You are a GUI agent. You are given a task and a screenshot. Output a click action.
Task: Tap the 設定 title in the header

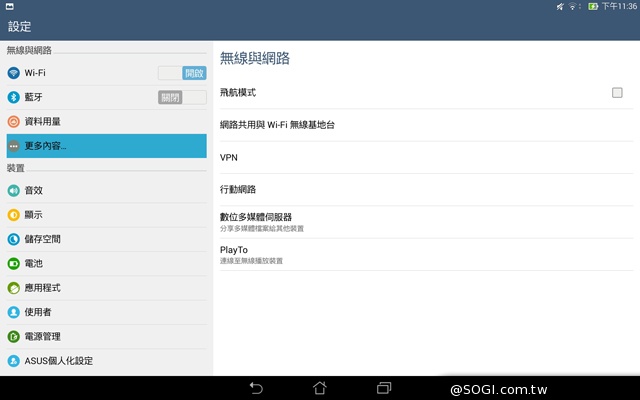tap(20, 27)
